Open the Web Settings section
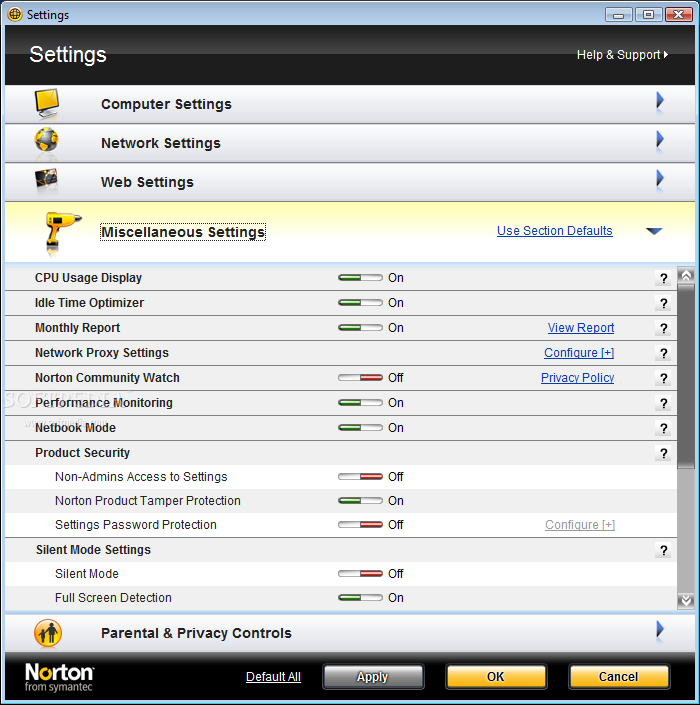Viewport: 700px width, 705px height. click(x=350, y=182)
